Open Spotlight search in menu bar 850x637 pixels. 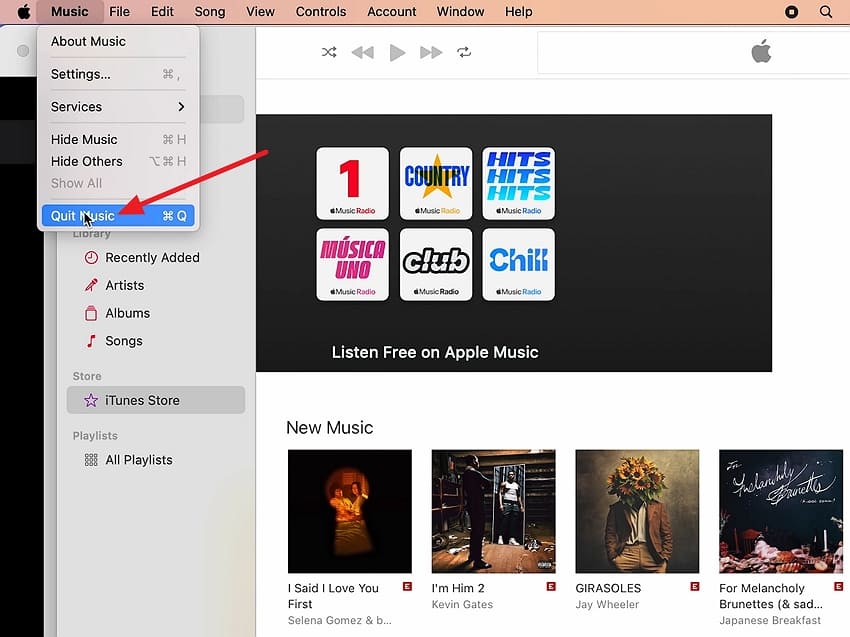[826, 11]
